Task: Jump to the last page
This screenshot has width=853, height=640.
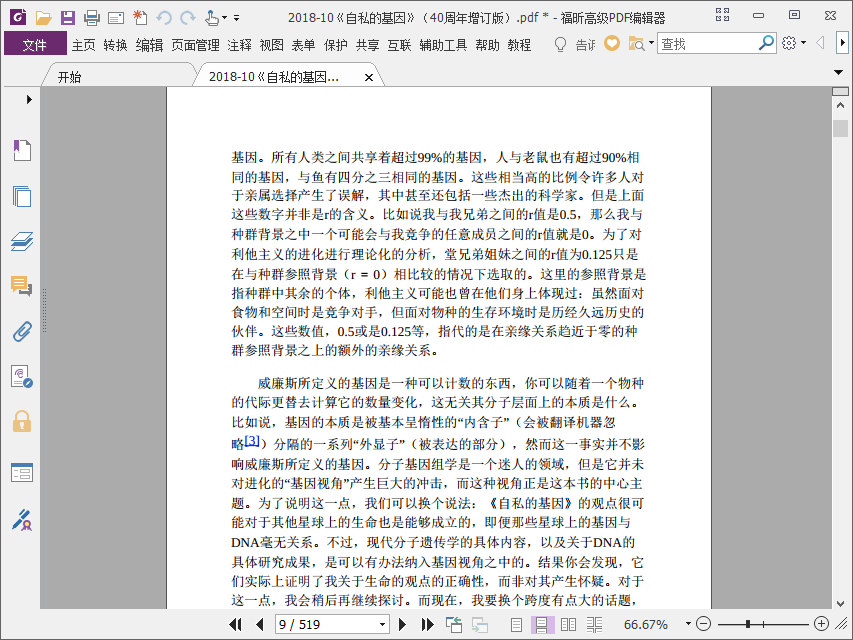Action: [x=428, y=624]
